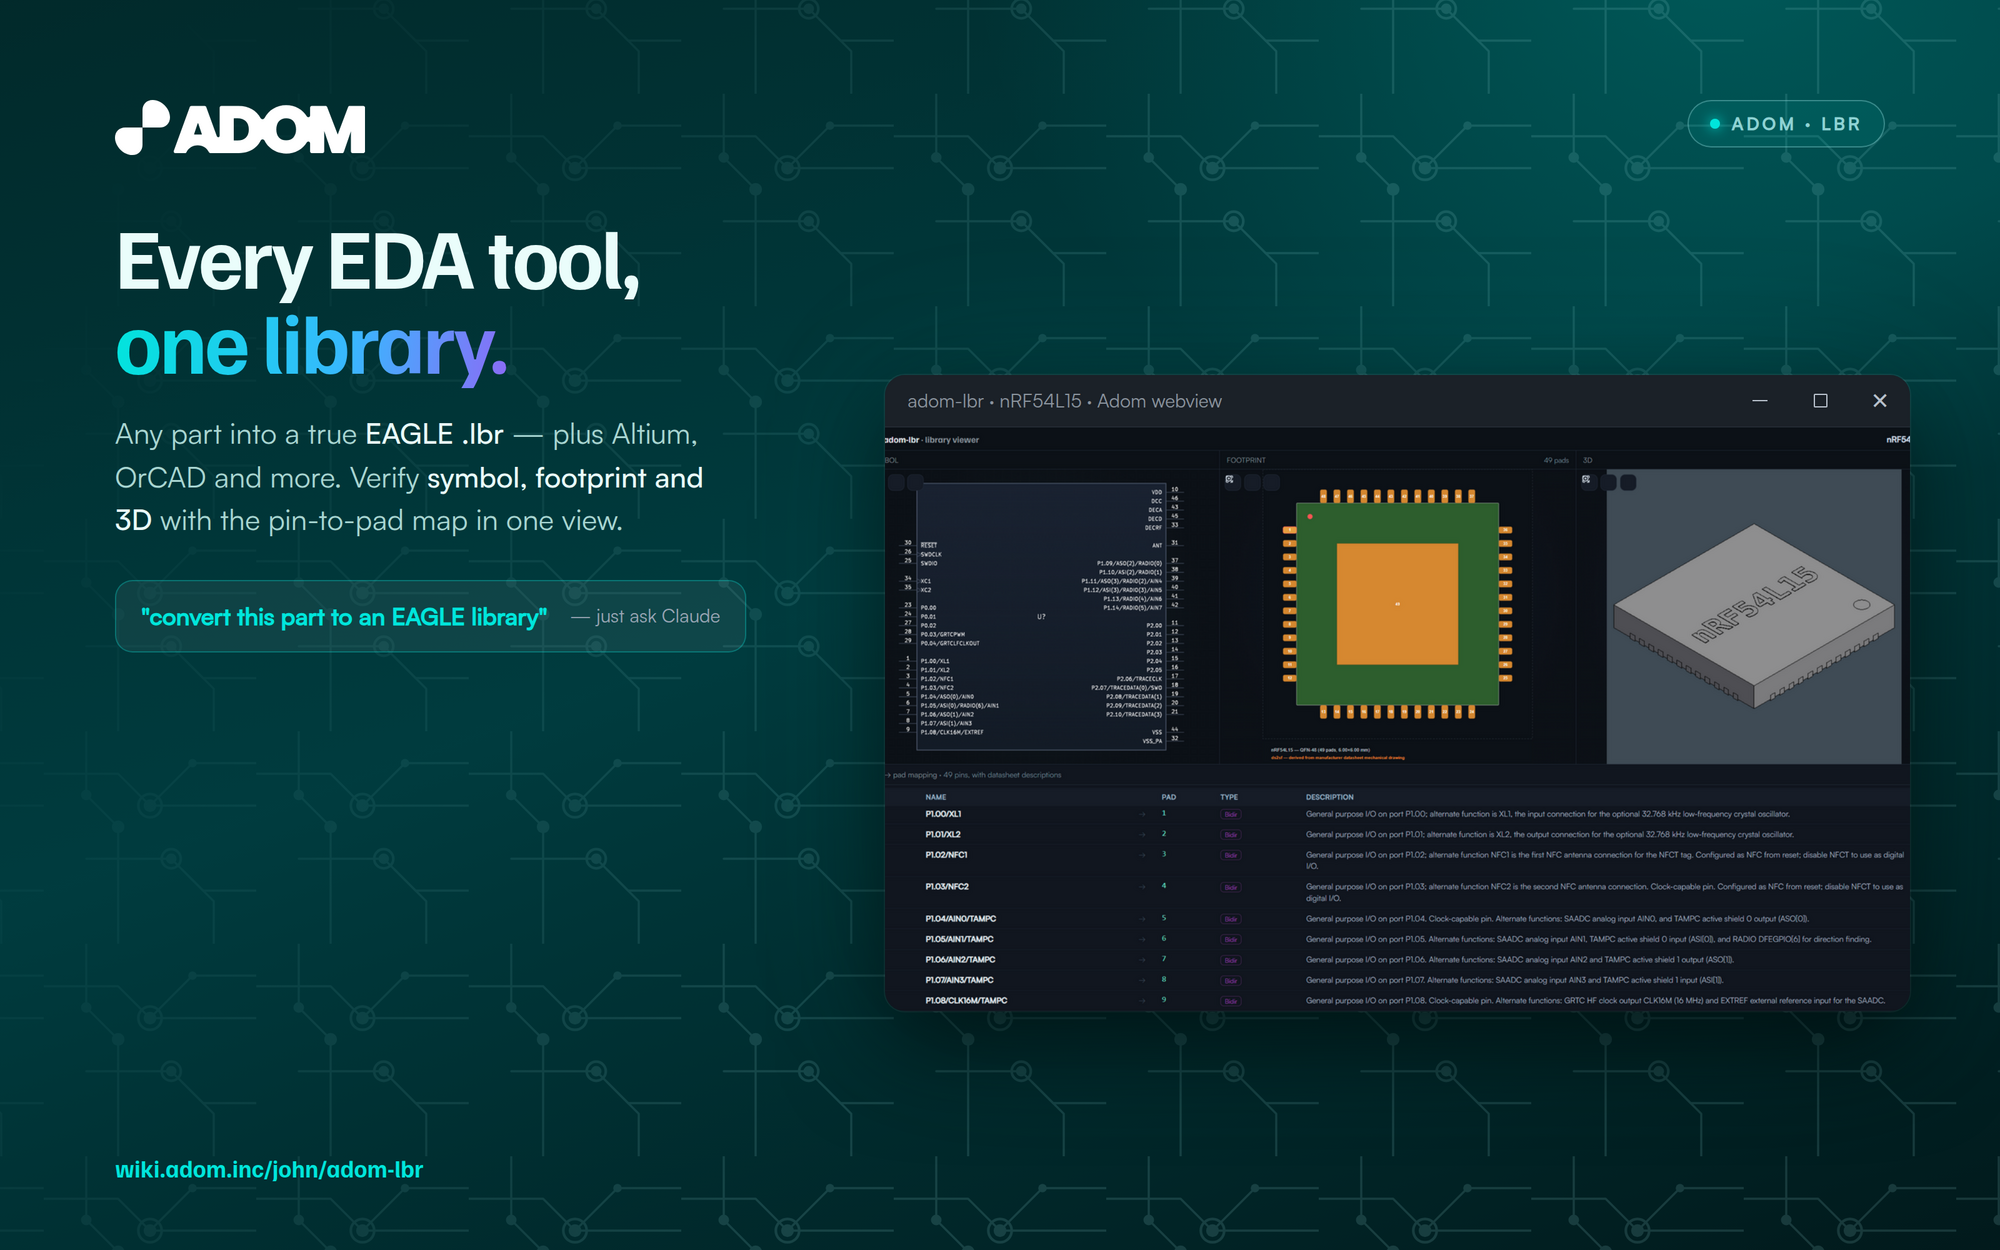Select the P1.04/AIN0/TAMPC table row

(x=1397, y=919)
